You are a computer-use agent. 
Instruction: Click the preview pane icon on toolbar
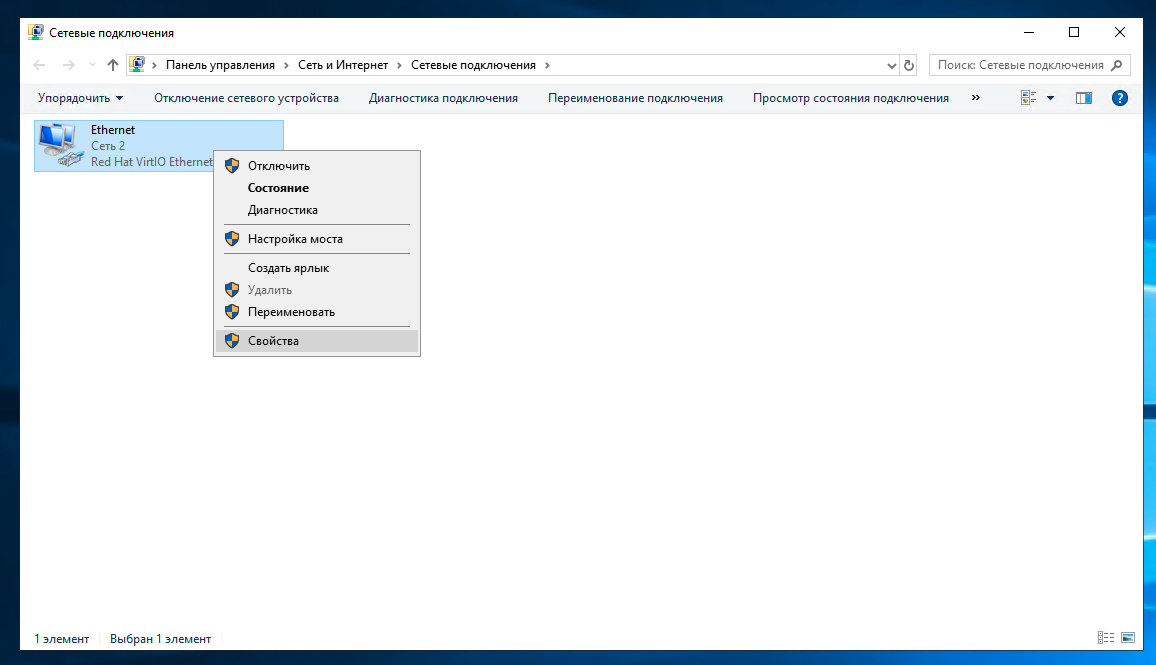coord(1083,97)
